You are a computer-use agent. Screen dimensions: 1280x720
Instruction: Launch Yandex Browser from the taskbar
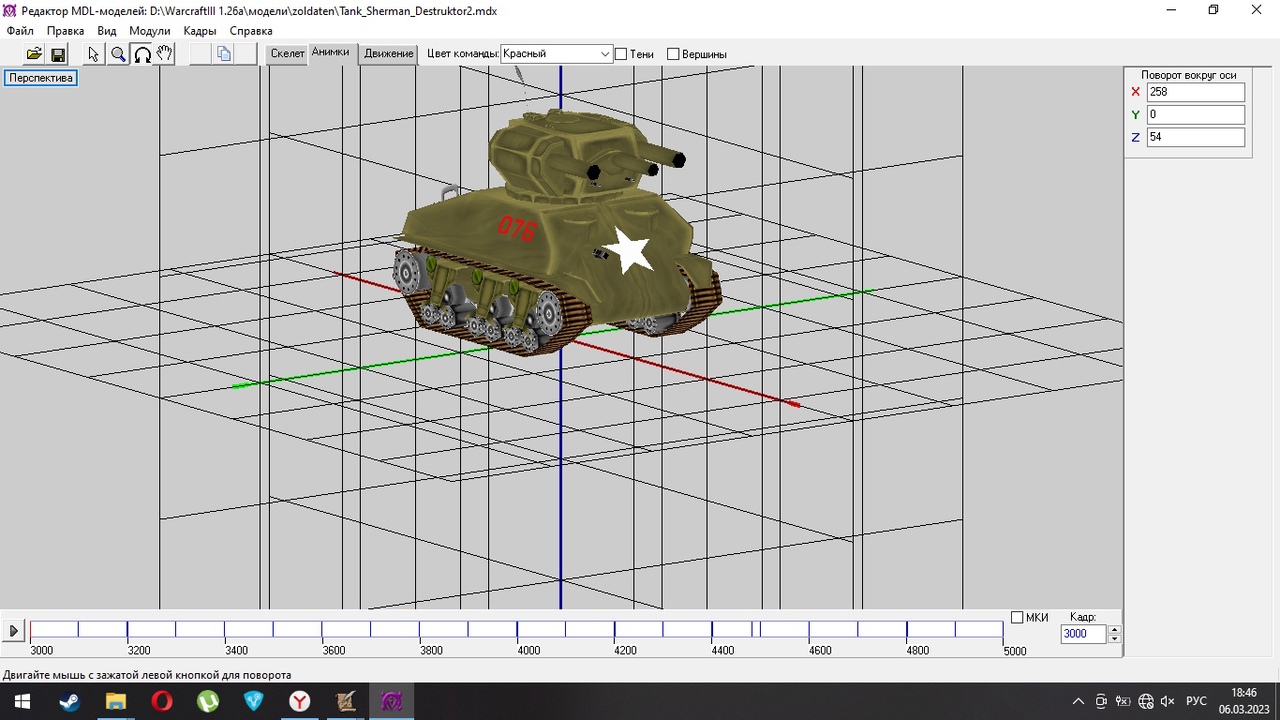(x=299, y=701)
